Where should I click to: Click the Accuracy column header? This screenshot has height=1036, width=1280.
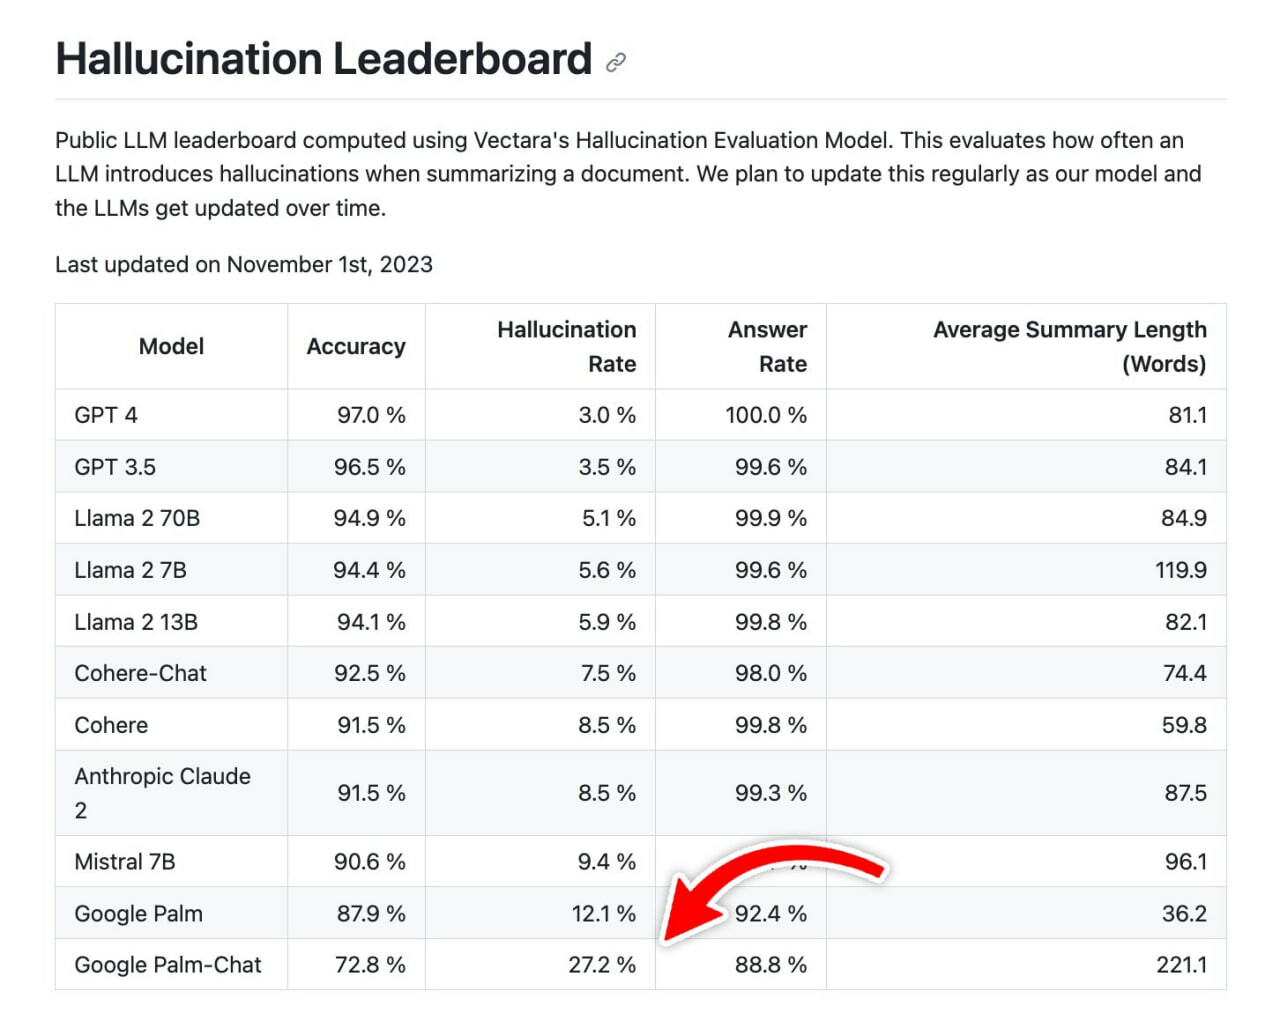[x=356, y=347]
